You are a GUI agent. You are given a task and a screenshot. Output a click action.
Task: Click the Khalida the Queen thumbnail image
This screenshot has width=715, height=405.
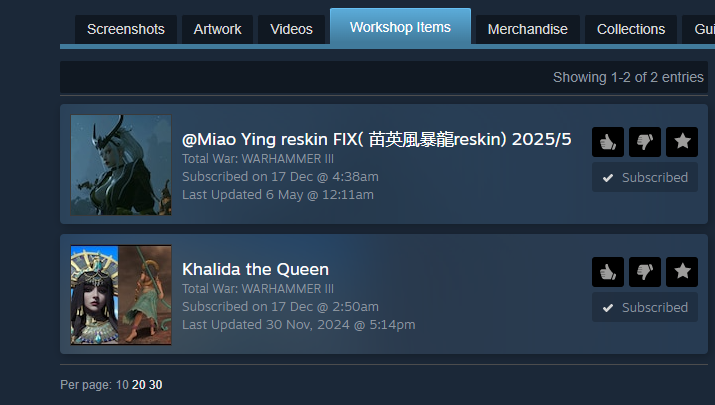(x=121, y=295)
